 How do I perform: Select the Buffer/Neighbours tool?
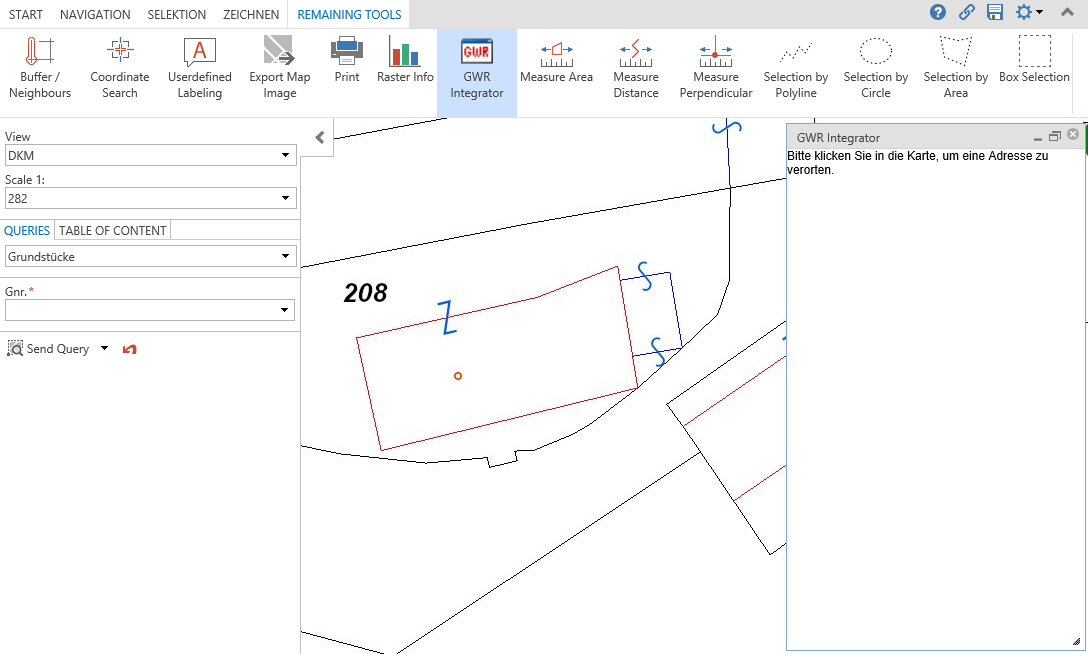click(x=40, y=65)
